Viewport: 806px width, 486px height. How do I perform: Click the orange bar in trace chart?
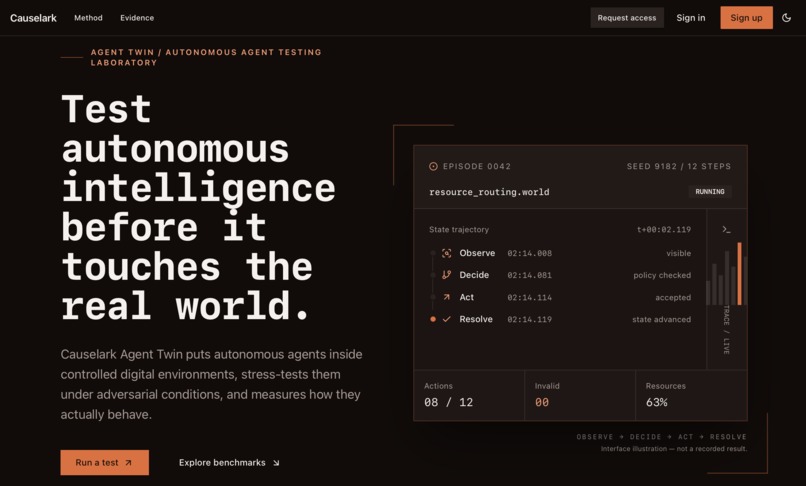pos(739,274)
